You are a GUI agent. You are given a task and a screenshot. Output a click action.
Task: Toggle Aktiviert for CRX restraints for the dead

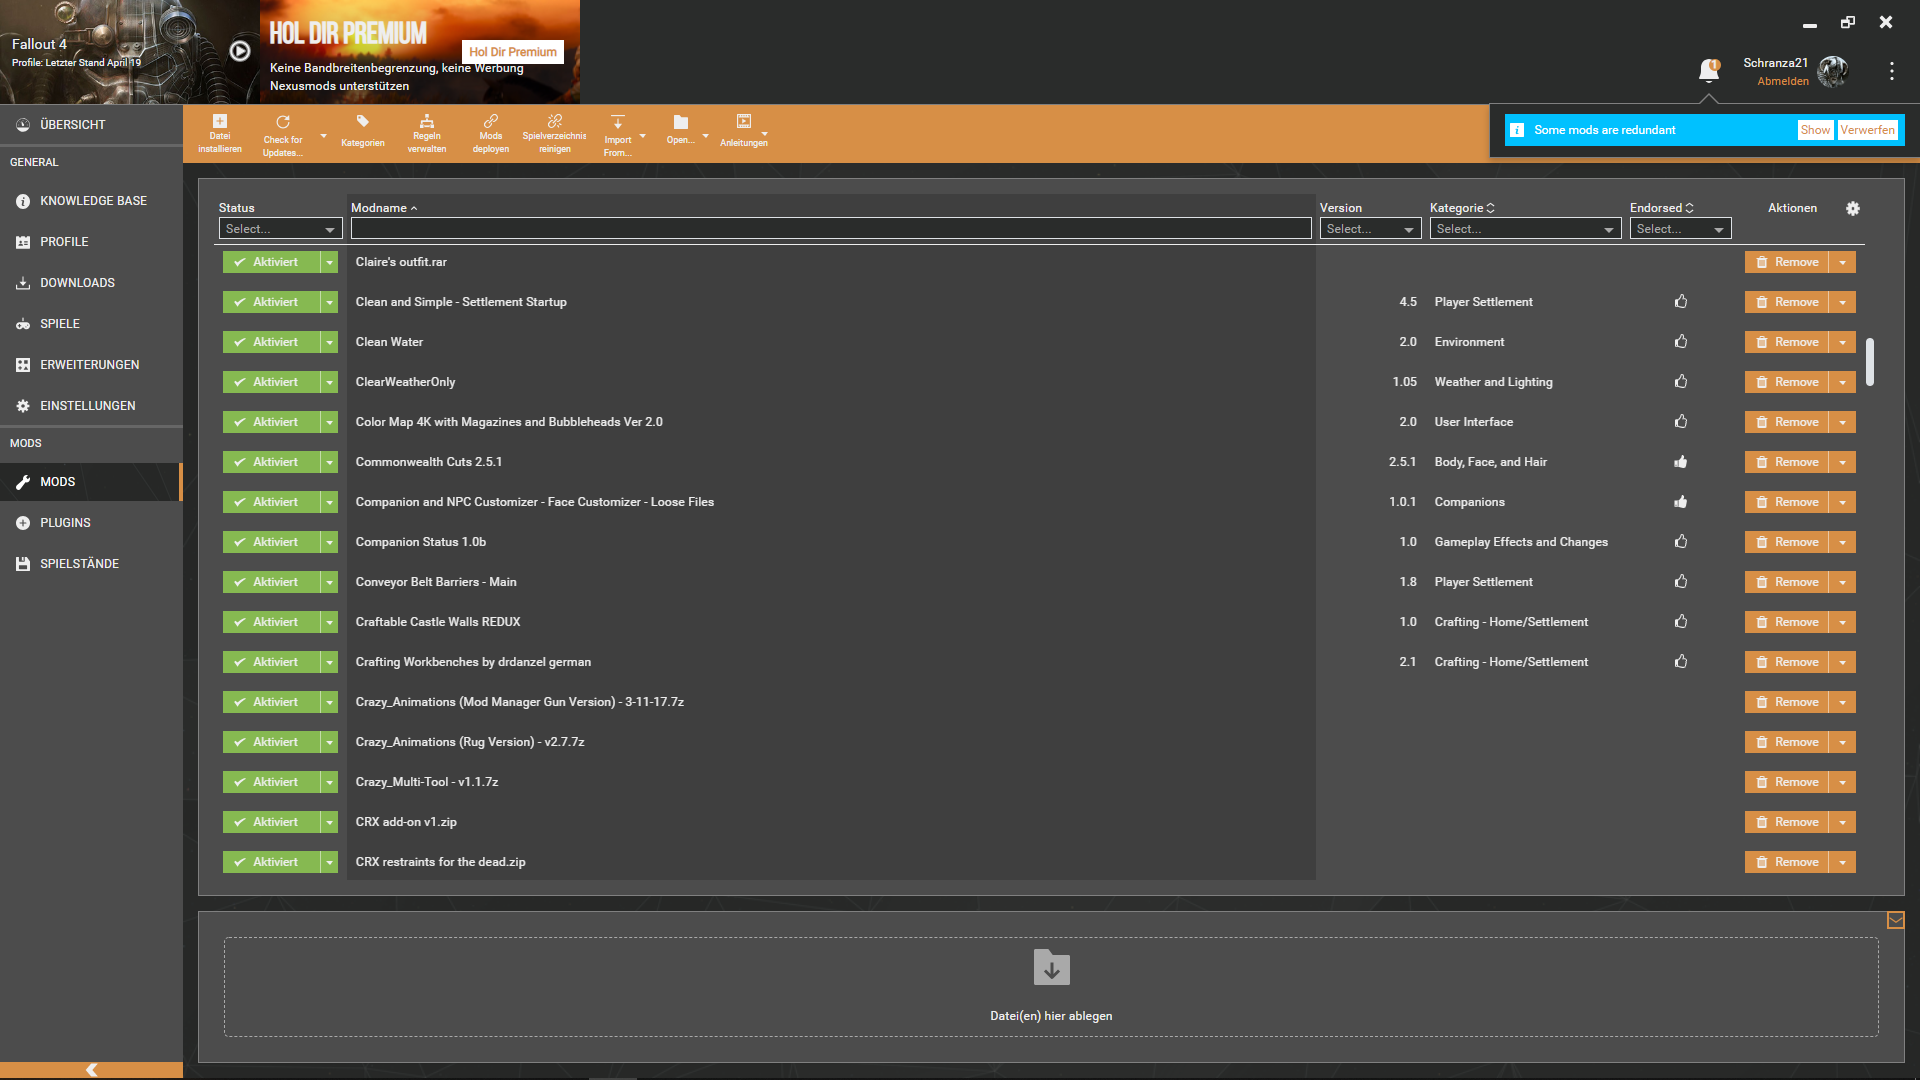coord(271,862)
